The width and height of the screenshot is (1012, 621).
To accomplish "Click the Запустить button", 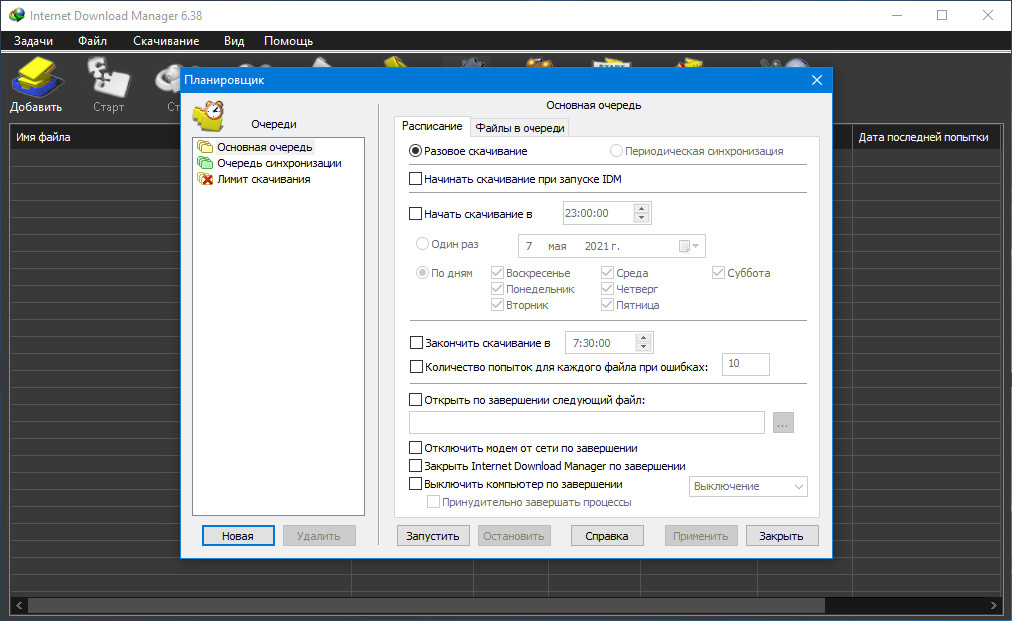I will (x=433, y=536).
